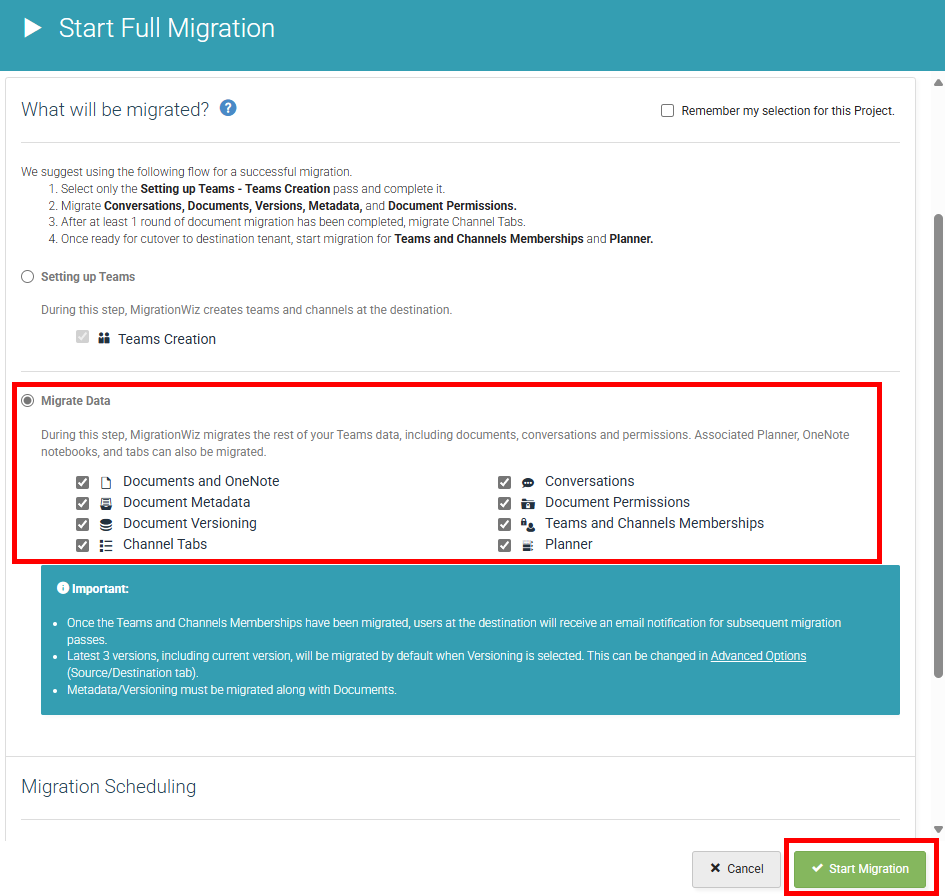This screenshot has height=896, width=945.
Task: Click the Conversations label
Action: point(590,481)
